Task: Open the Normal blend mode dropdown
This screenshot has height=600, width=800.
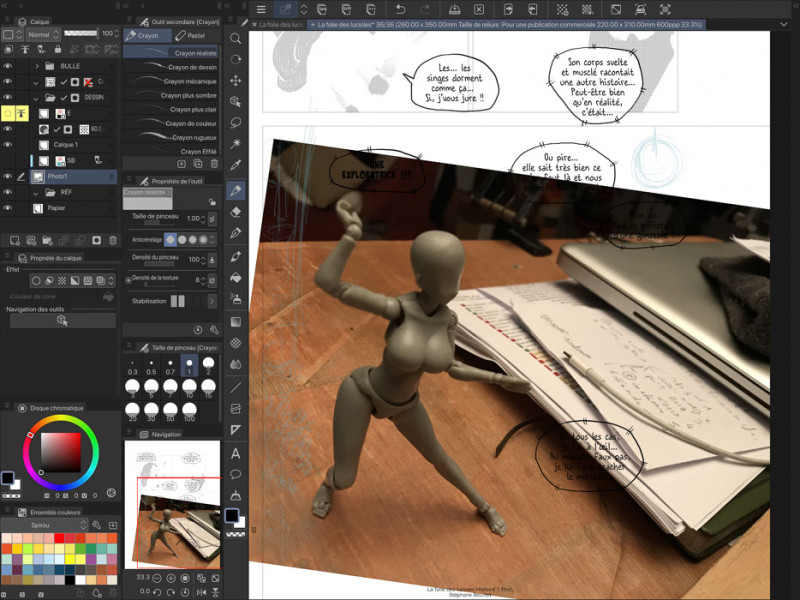Action: [x=42, y=34]
